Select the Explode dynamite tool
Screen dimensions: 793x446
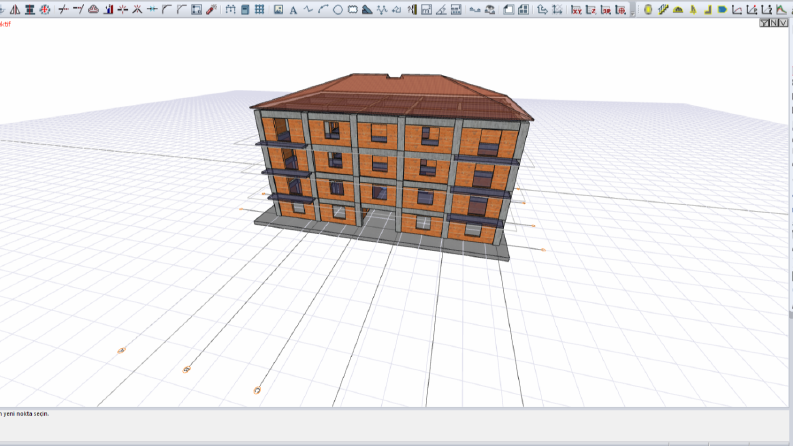tap(211, 9)
